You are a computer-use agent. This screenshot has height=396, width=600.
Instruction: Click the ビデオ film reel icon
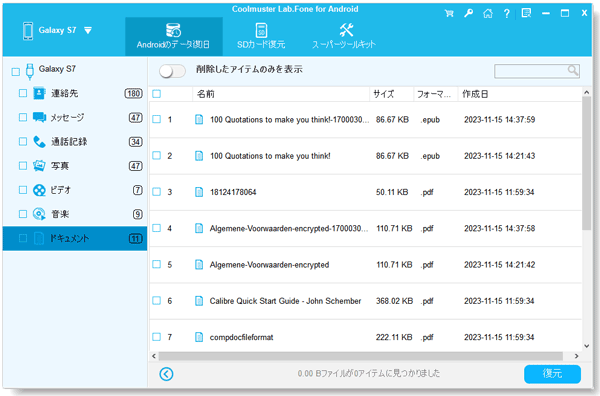[39, 190]
